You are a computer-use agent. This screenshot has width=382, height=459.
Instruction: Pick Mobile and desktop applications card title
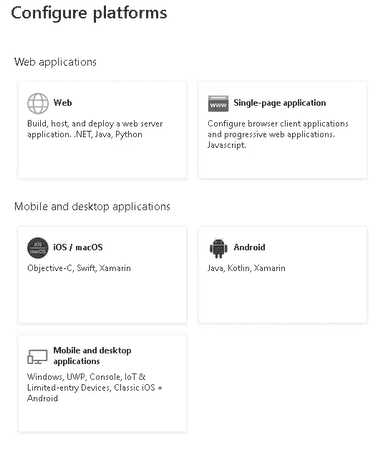92,356
